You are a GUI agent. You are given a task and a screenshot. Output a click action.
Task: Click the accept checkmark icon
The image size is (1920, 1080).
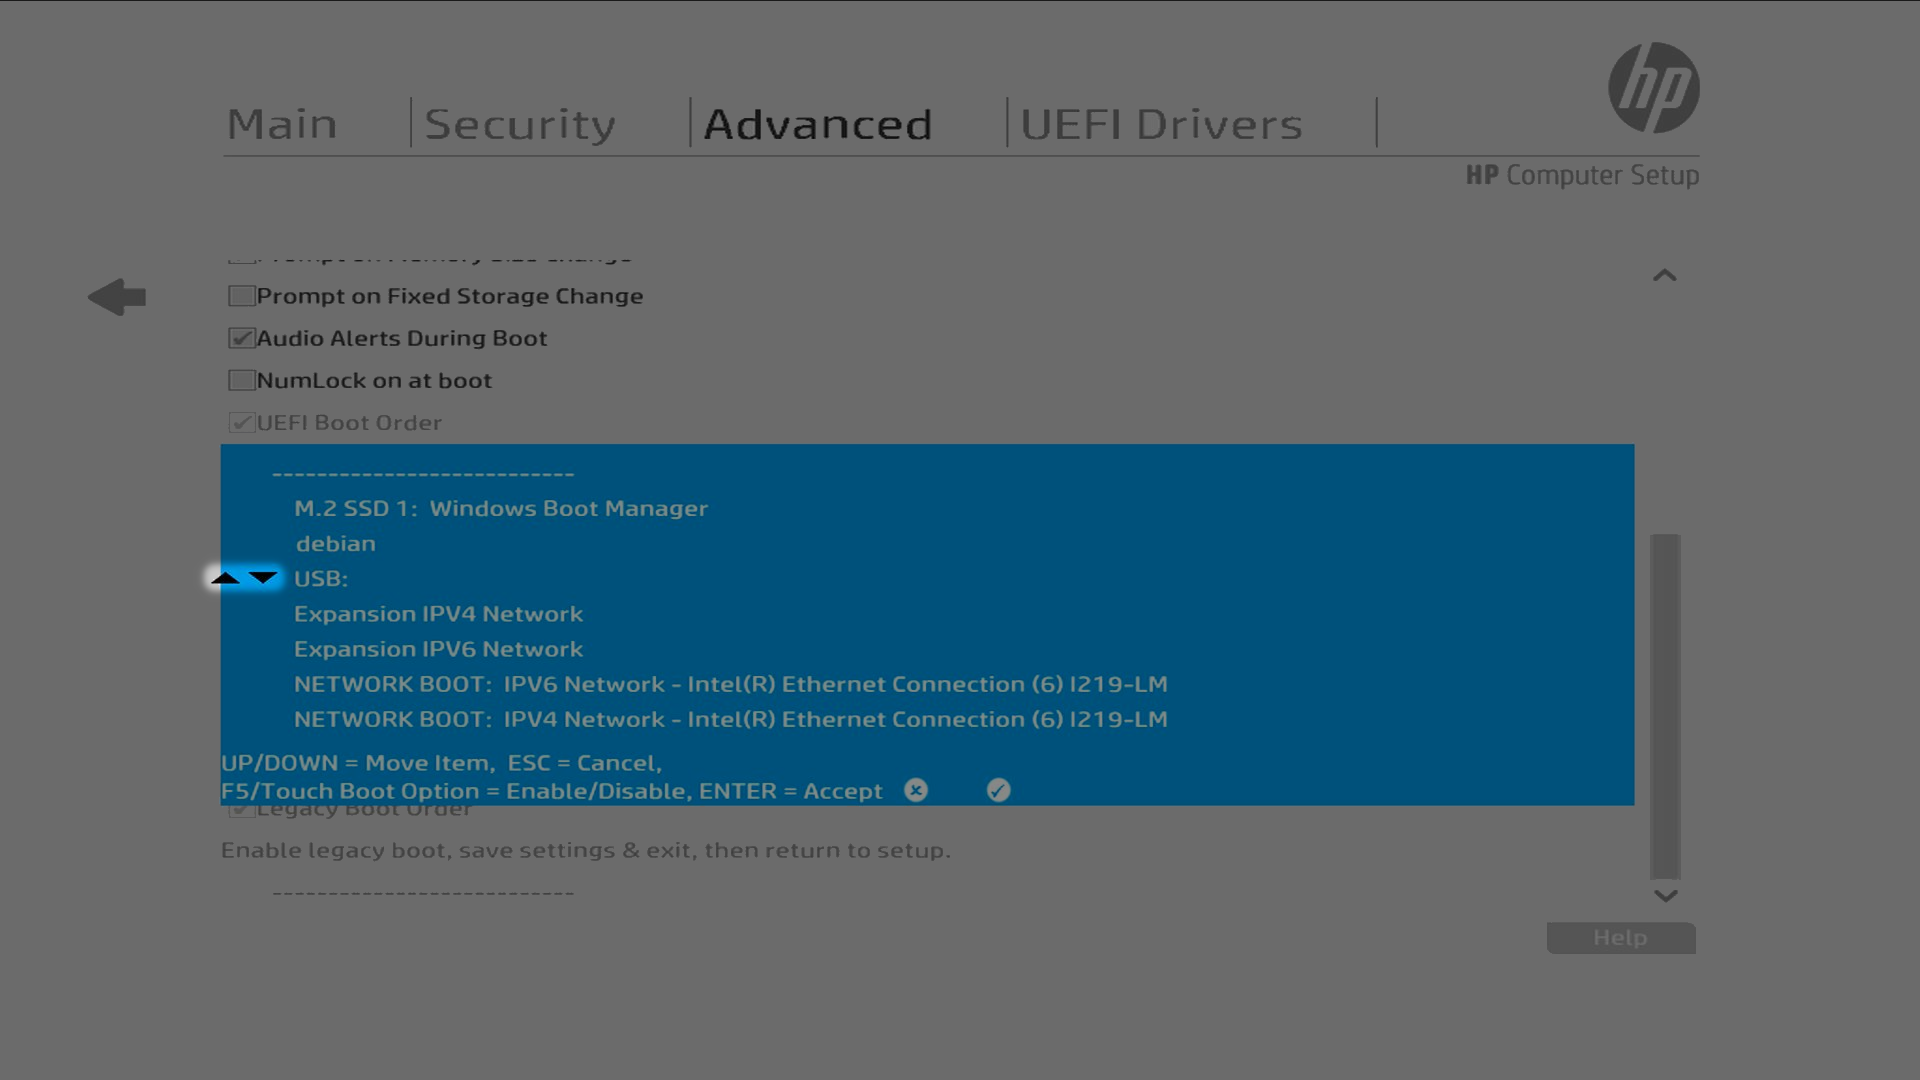coord(998,790)
